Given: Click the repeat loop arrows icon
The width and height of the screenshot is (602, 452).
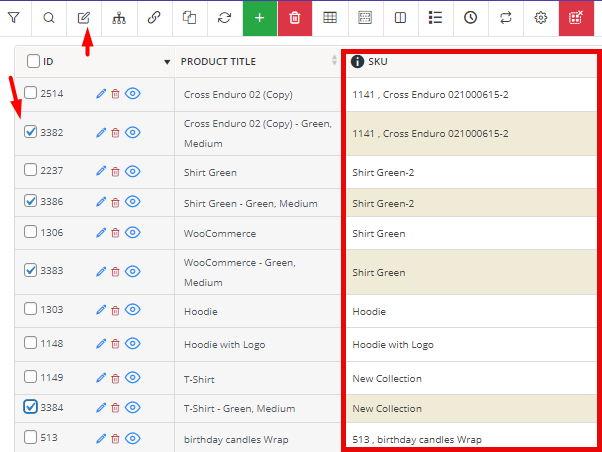Looking at the screenshot, I should tap(506, 18).
